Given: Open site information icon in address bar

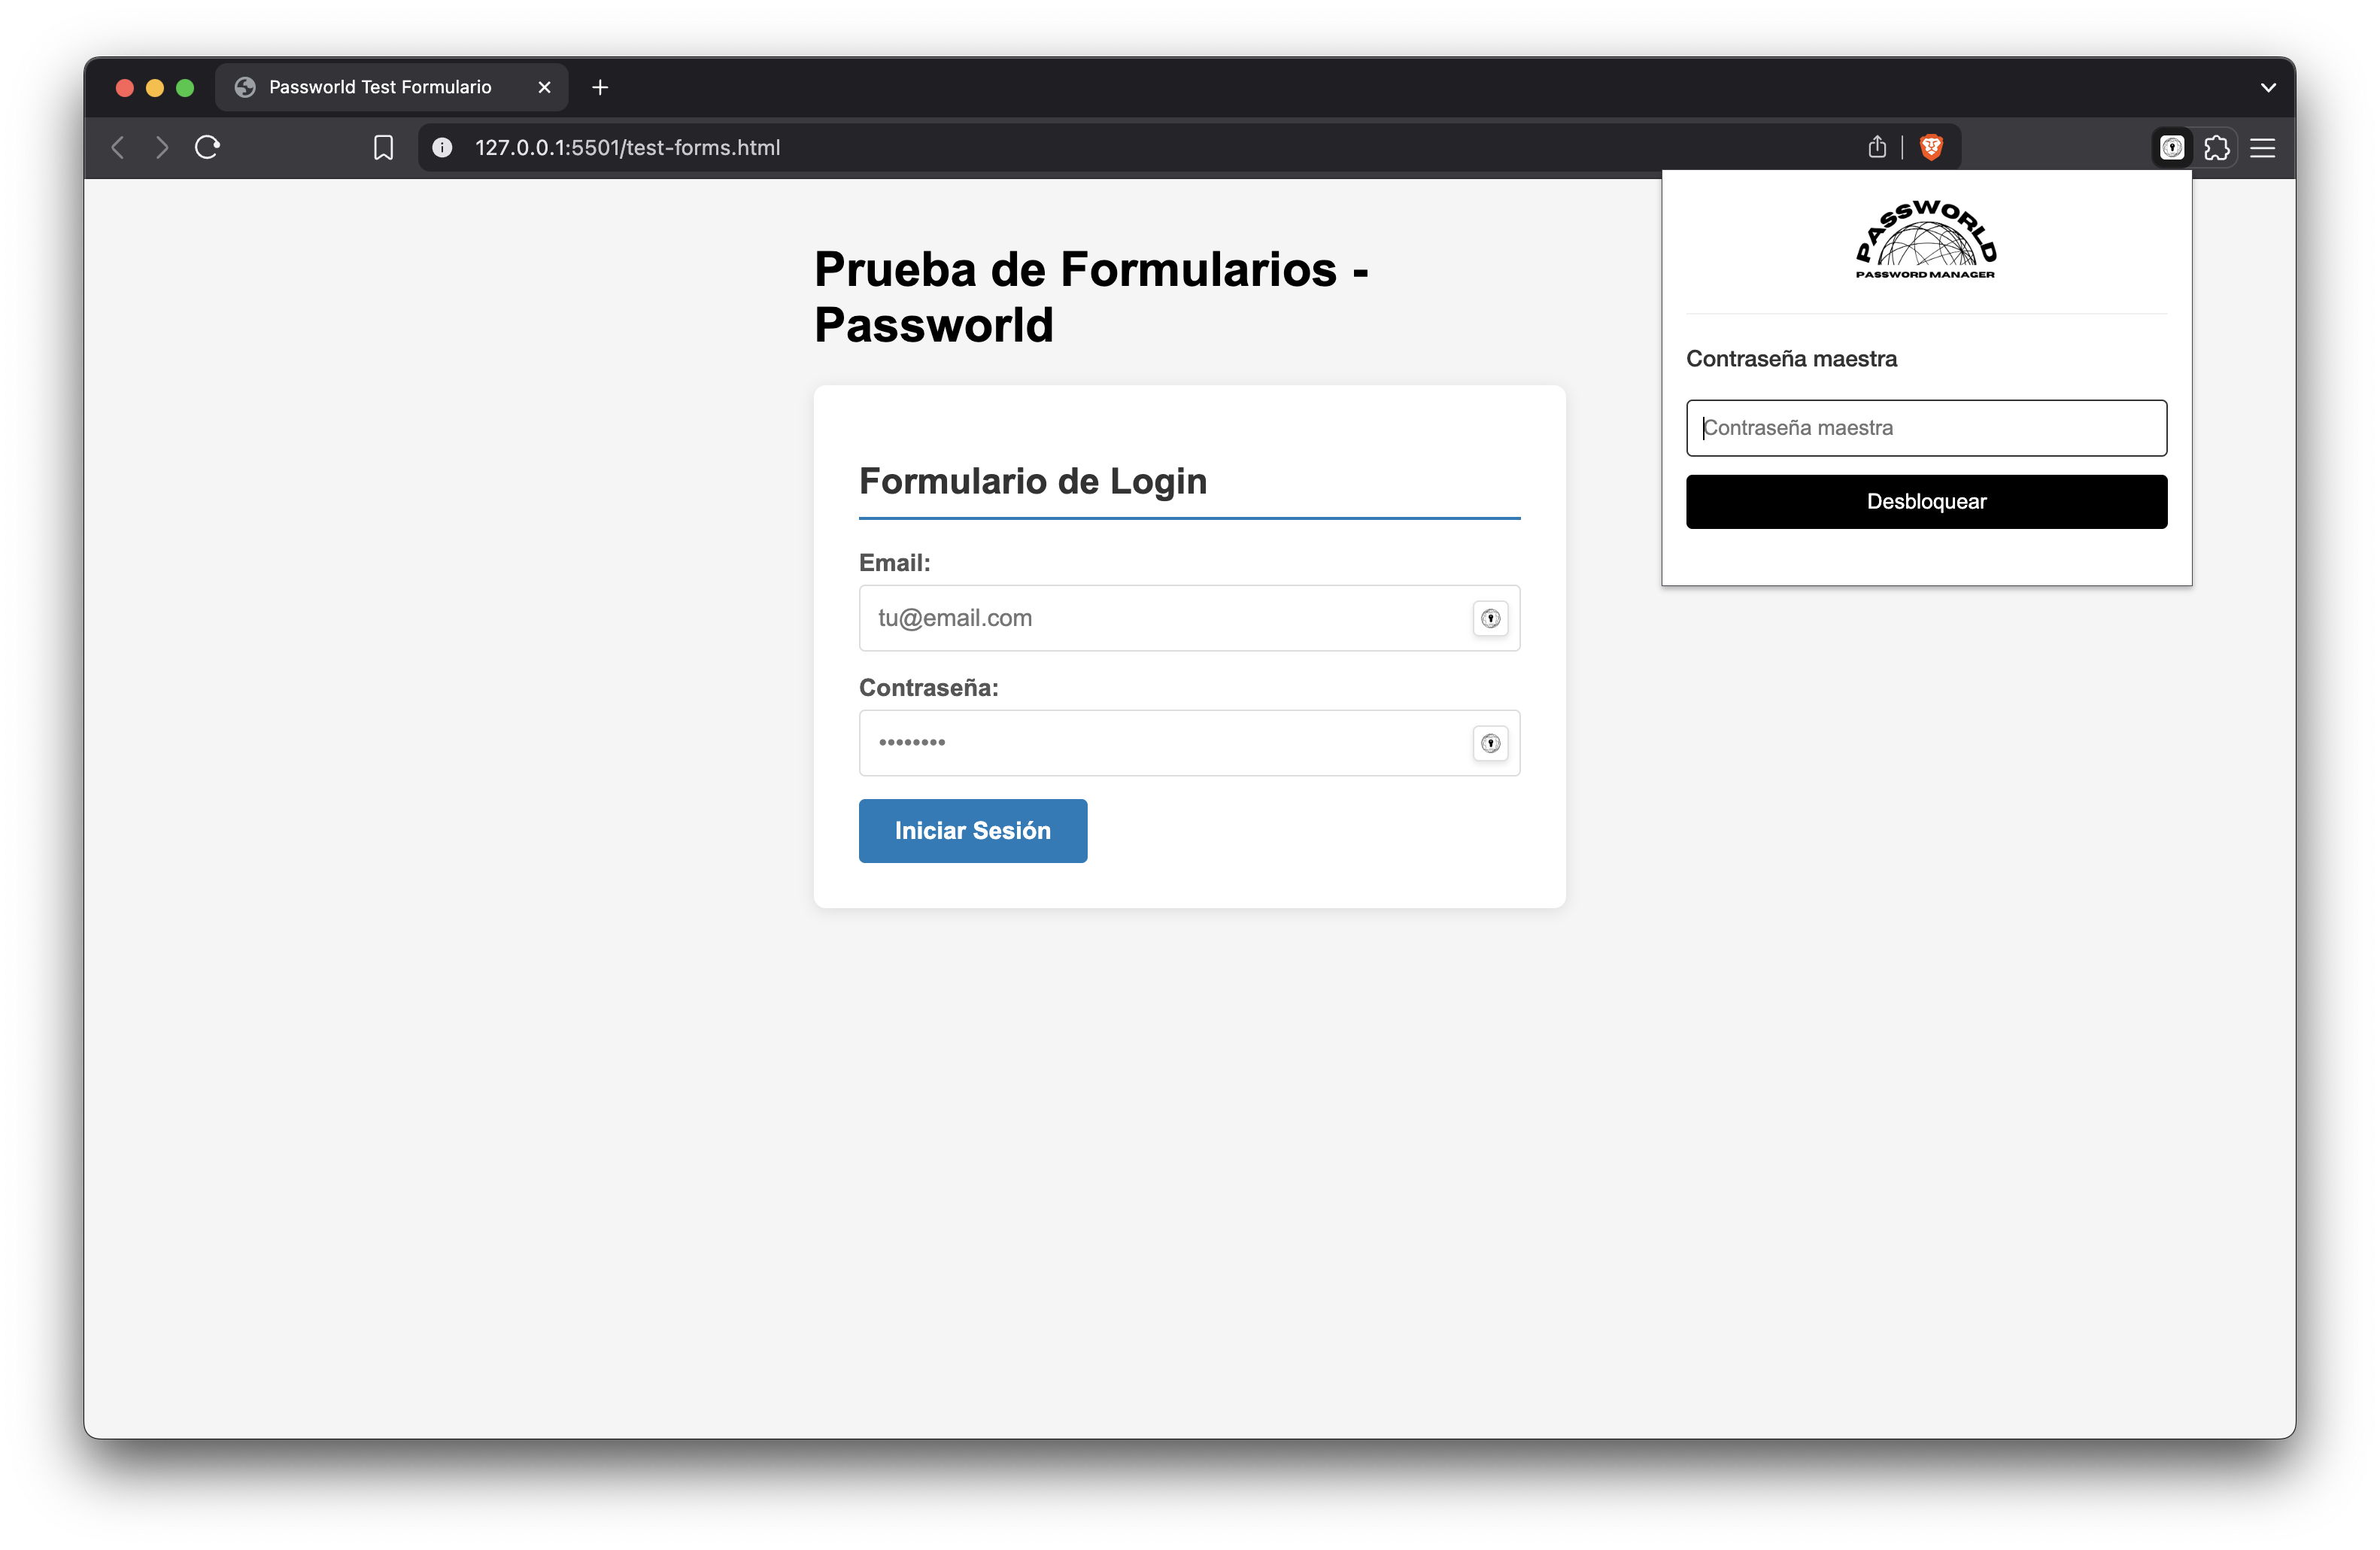Looking at the screenshot, I should (442, 148).
